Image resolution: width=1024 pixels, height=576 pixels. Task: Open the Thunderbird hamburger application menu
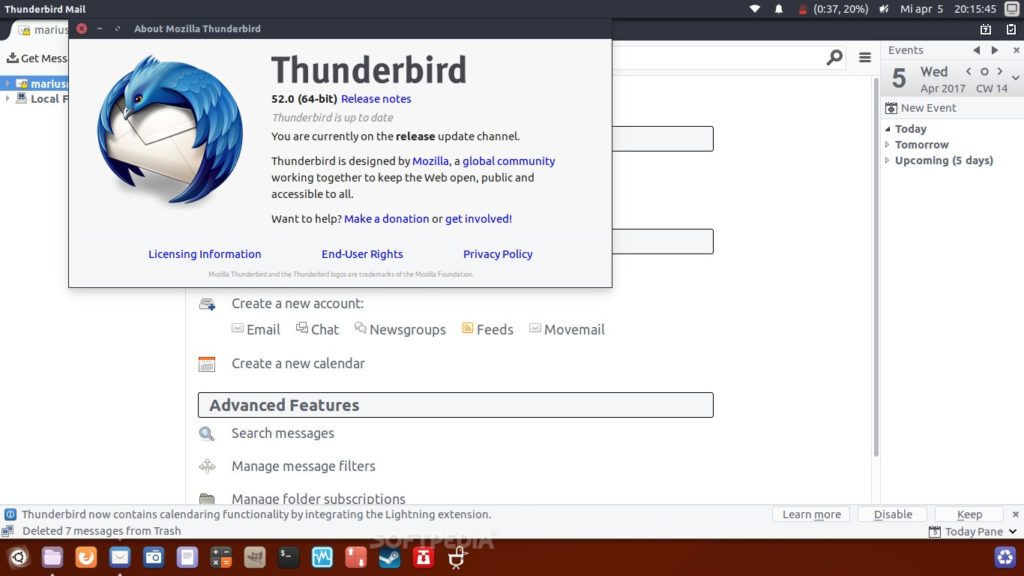(865, 57)
